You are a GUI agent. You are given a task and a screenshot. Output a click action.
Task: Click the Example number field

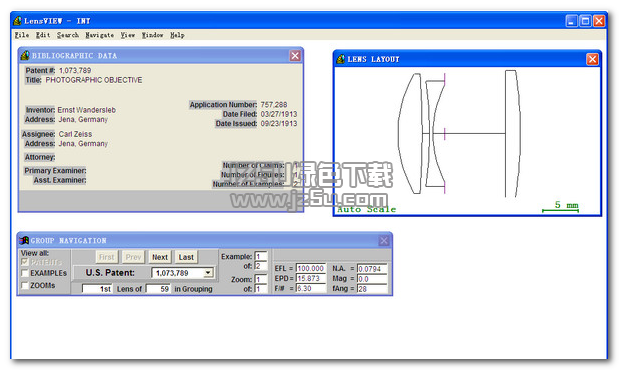261,256
